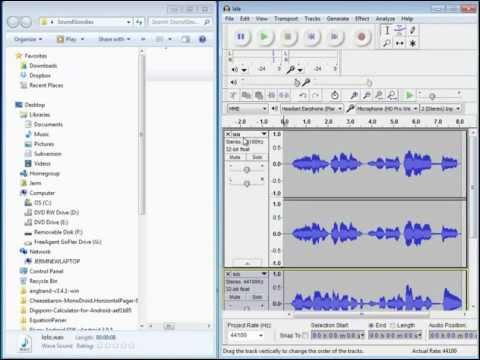This screenshot has height=360, width=480.
Task: Skip to start of the project
Action: (311, 37)
